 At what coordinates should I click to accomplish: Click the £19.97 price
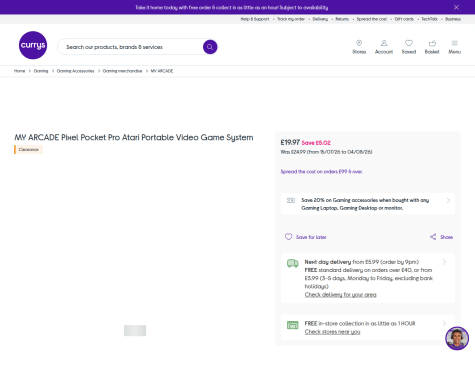click(x=290, y=143)
